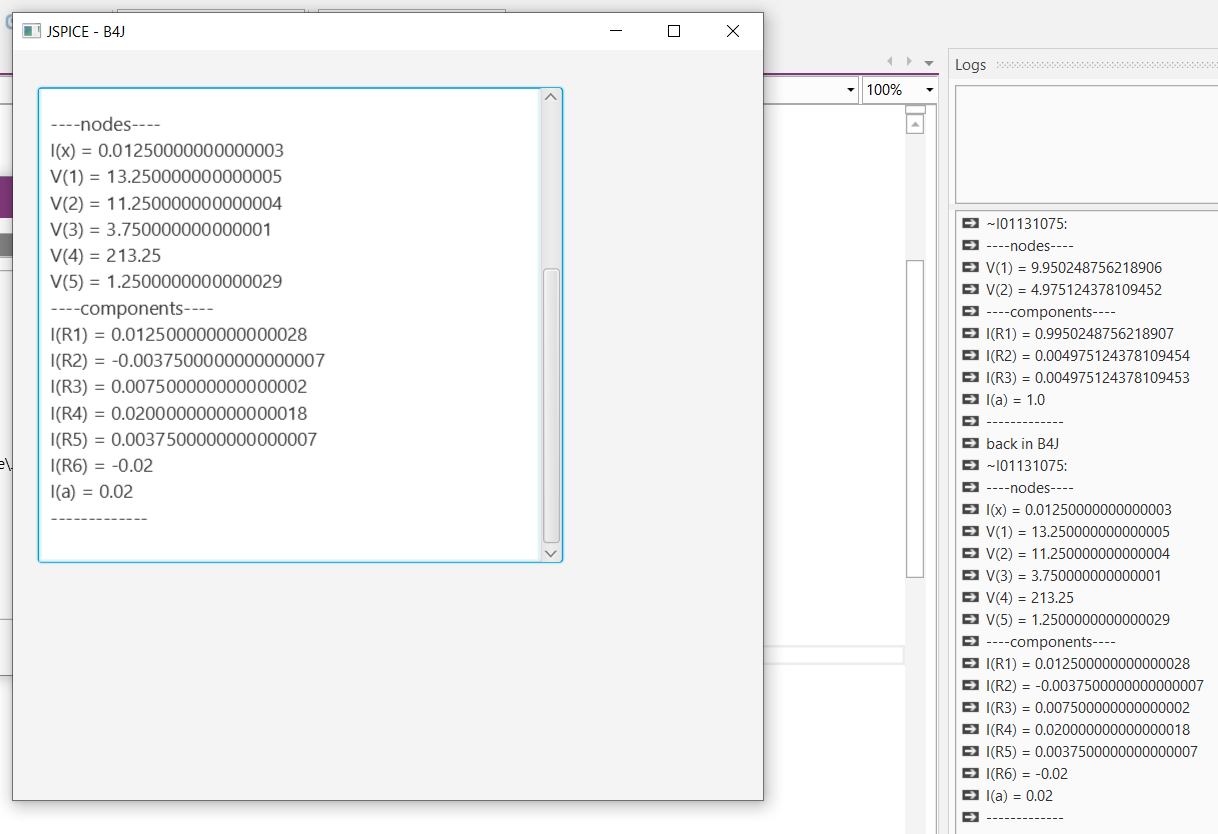
Task: Click 'I(R1) = 0.012500000000000028' in JSPICE text area
Action: (x=179, y=334)
